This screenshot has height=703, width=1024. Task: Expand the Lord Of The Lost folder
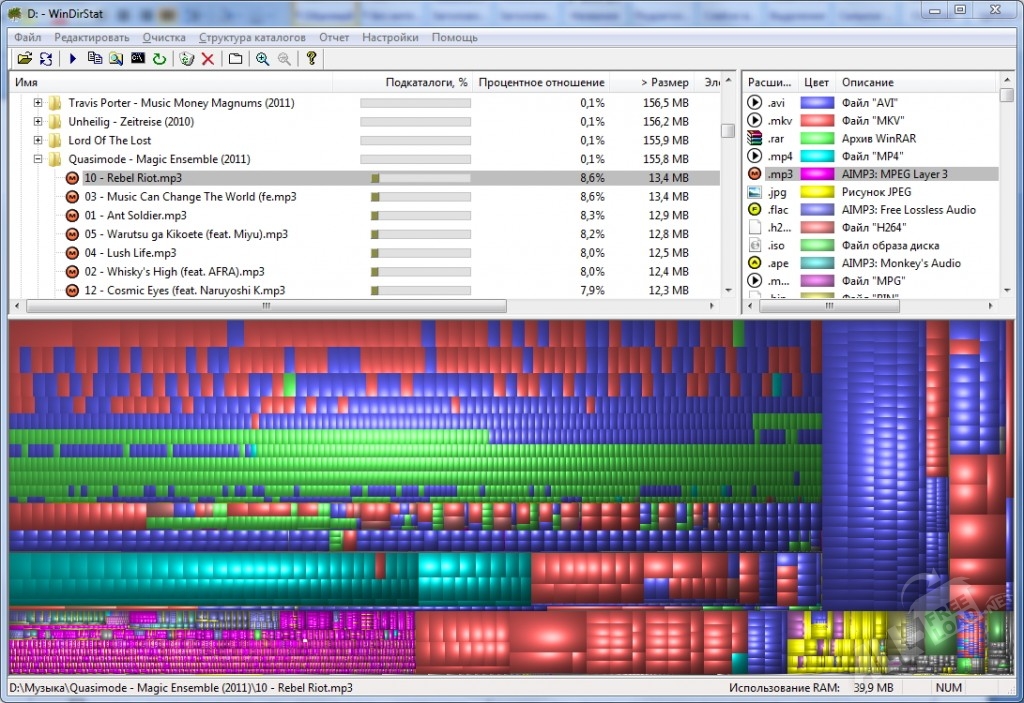click(39, 140)
